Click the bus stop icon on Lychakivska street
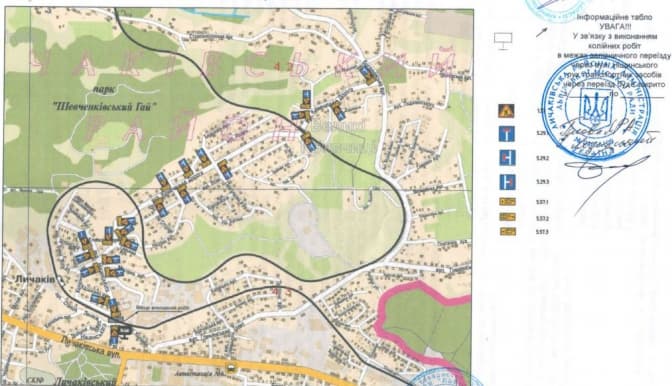This screenshot has width=672, height=386. [x=231, y=368]
